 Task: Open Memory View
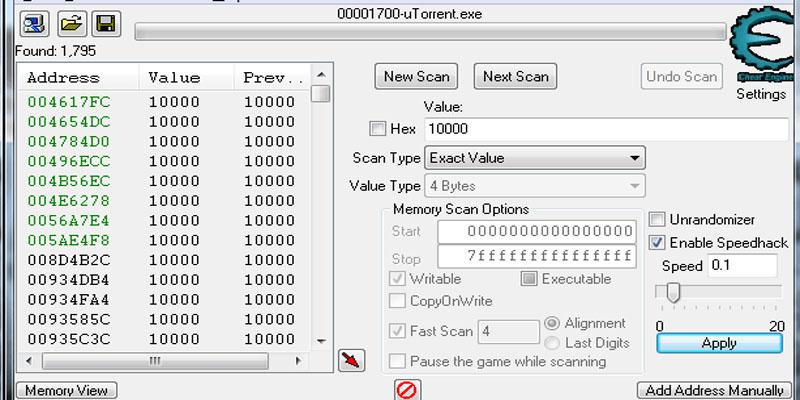pos(67,391)
